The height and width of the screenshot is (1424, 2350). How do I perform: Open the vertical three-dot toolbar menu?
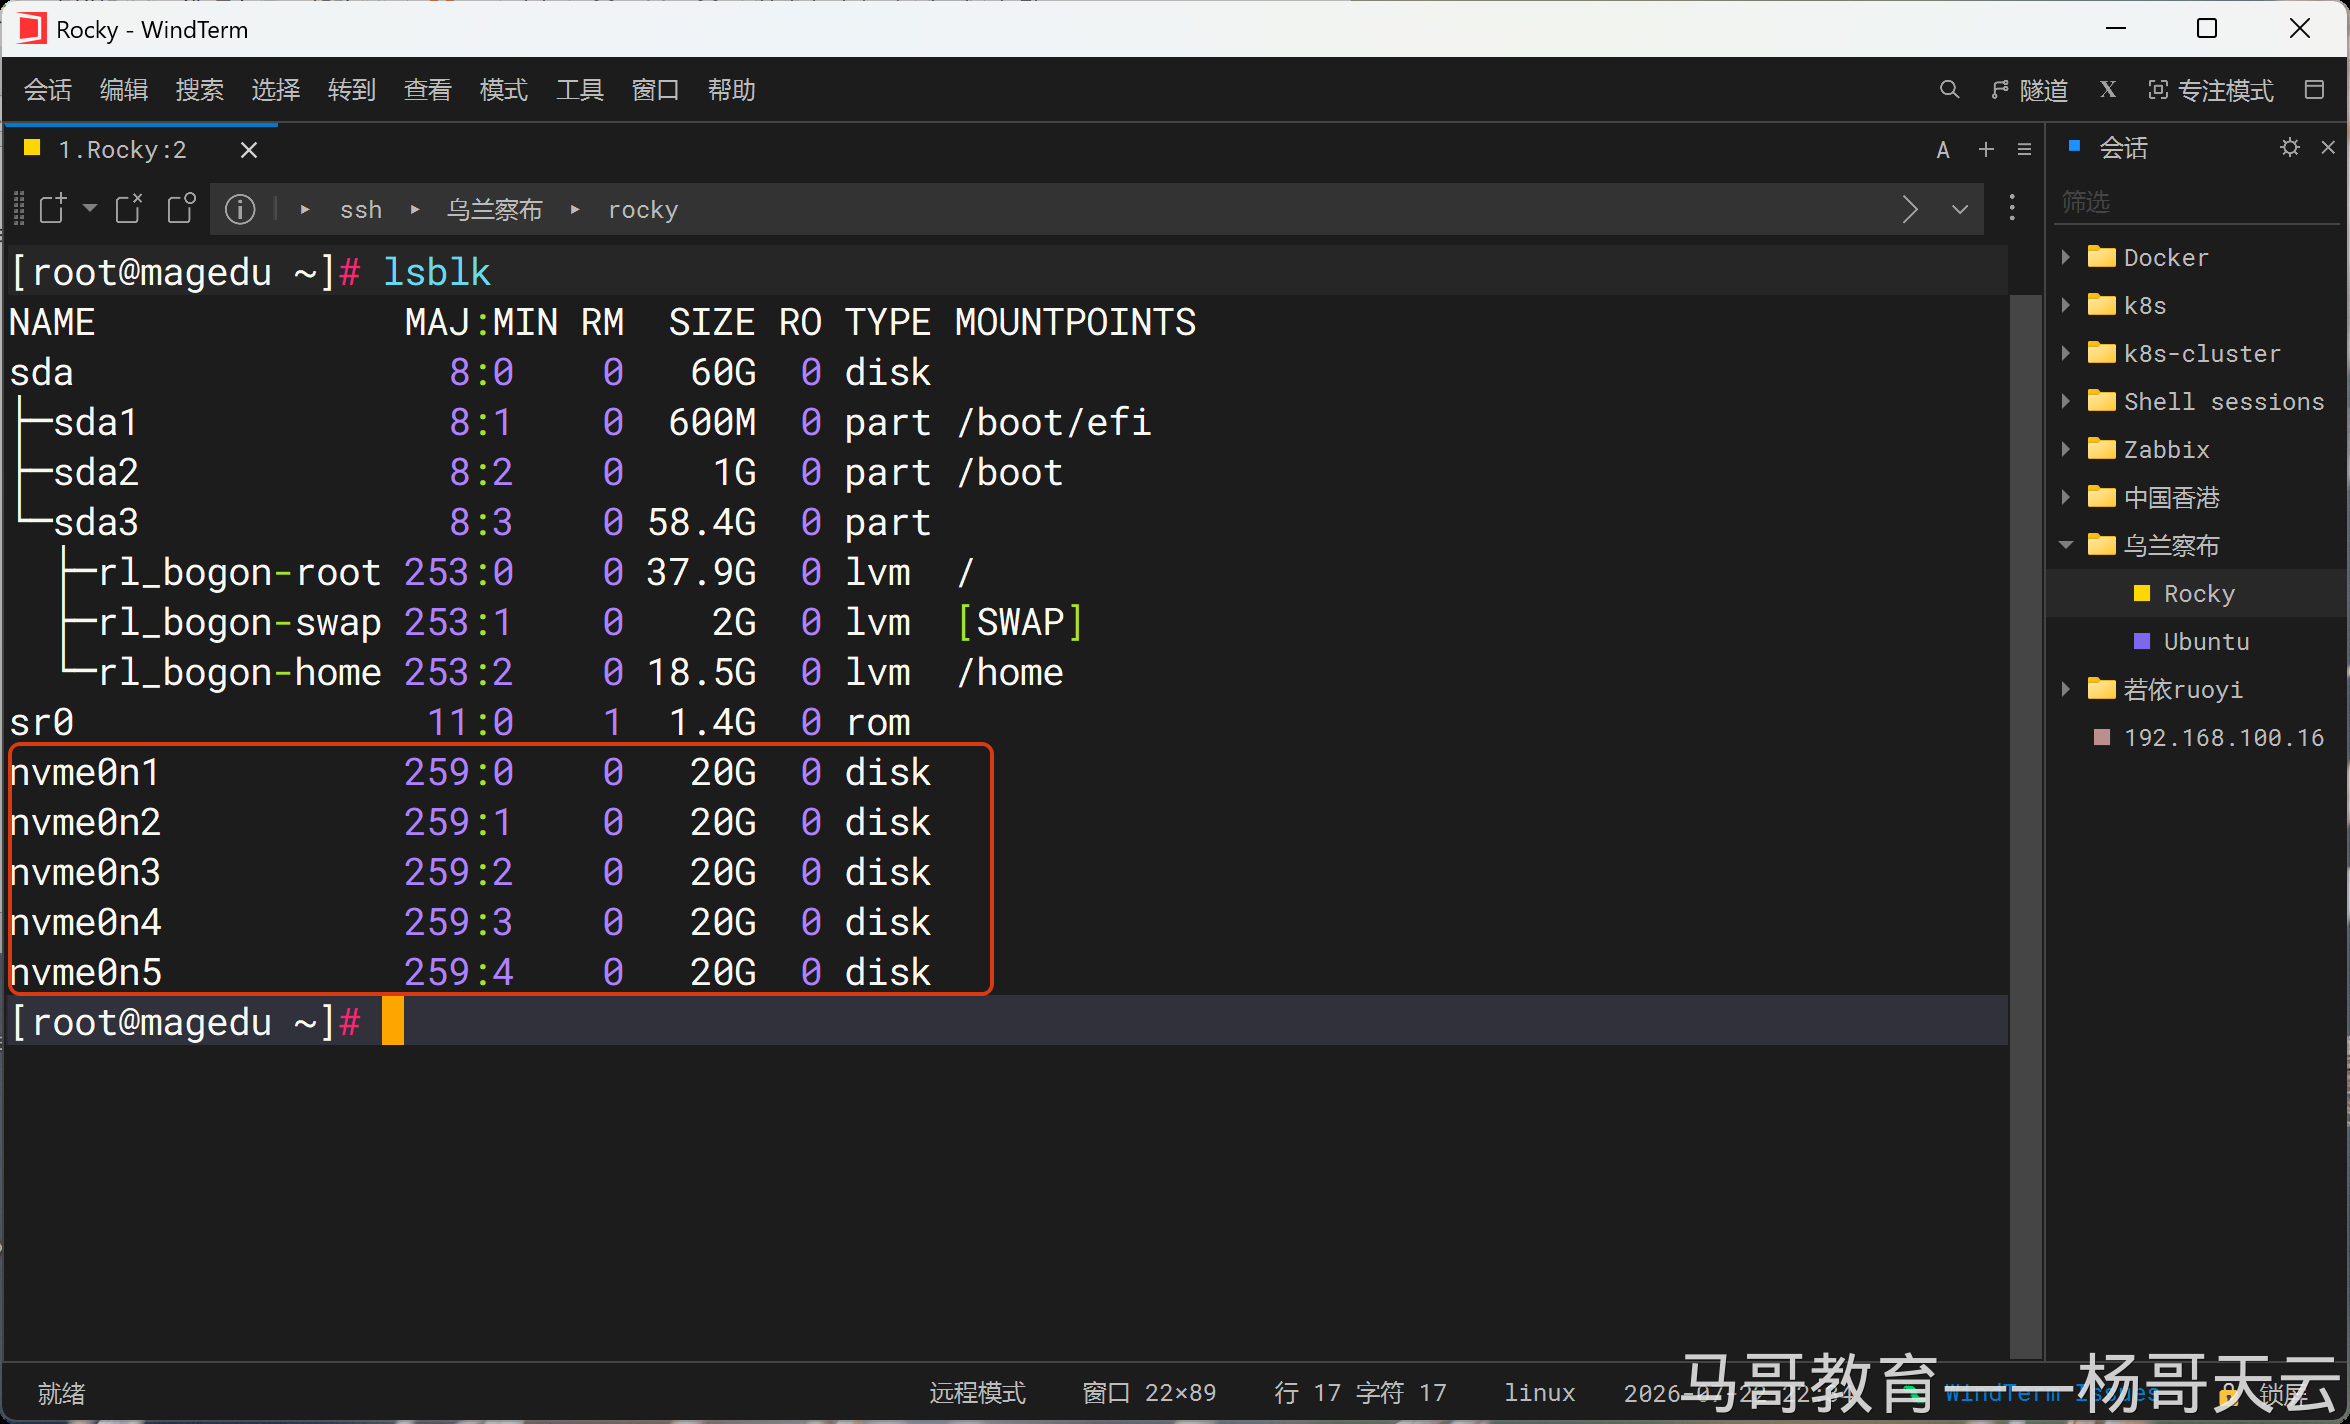(2012, 208)
